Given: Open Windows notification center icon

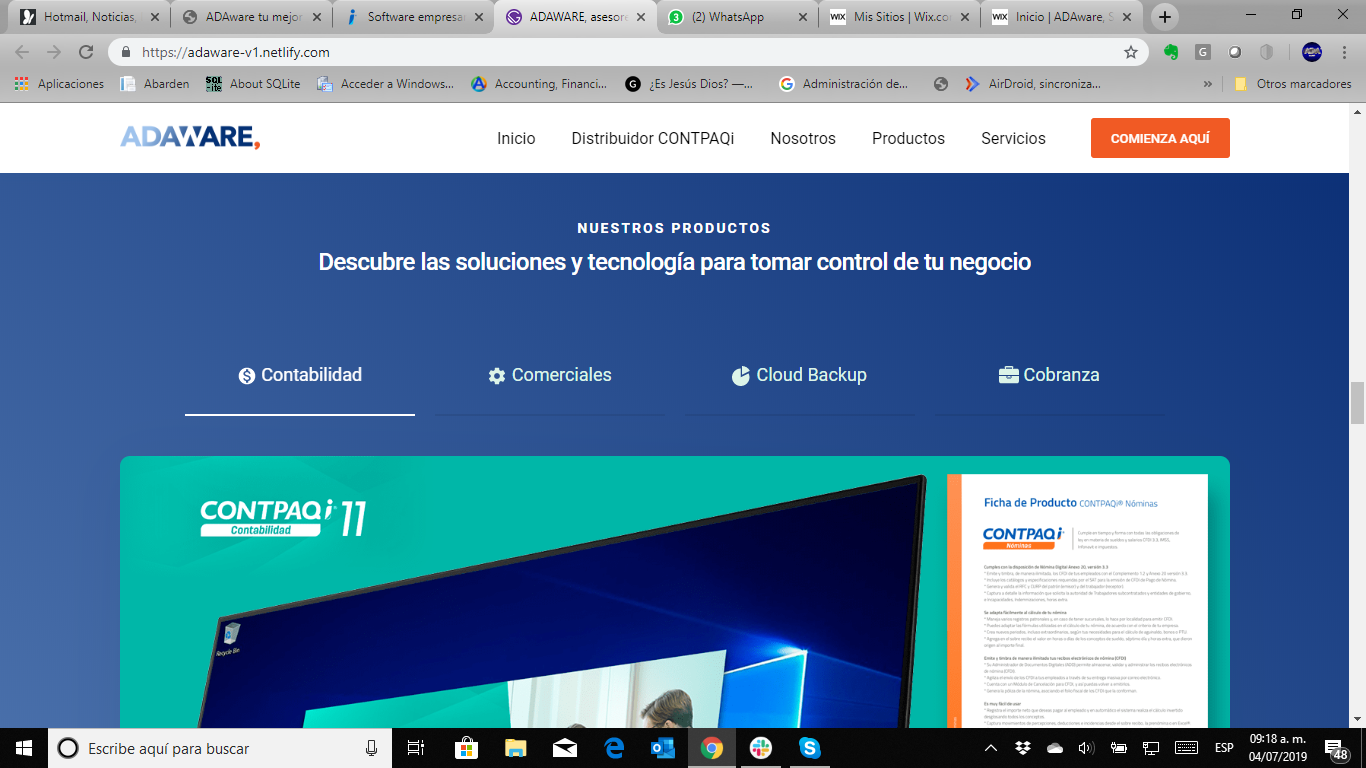Looking at the screenshot, I should coord(1335,748).
